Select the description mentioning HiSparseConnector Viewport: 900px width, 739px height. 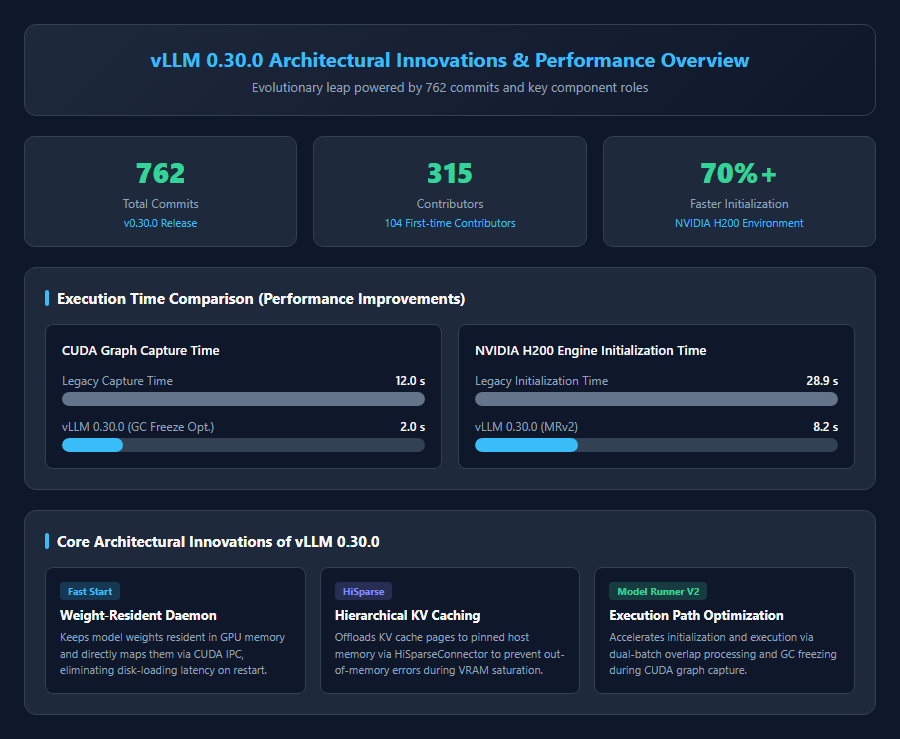pyautogui.click(x=449, y=654)
